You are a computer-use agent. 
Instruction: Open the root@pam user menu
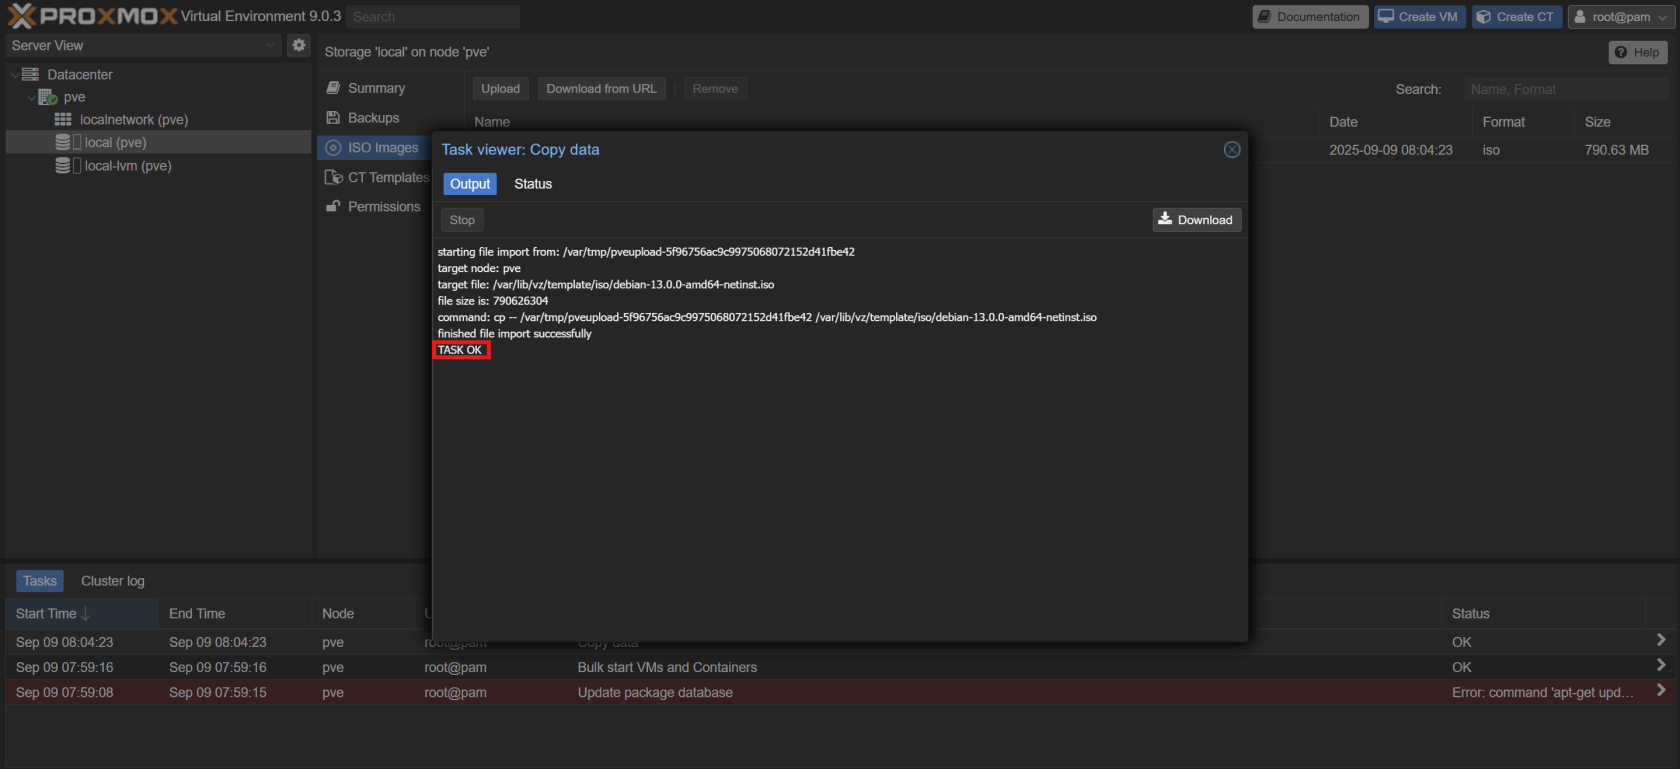coord(1620,17)
